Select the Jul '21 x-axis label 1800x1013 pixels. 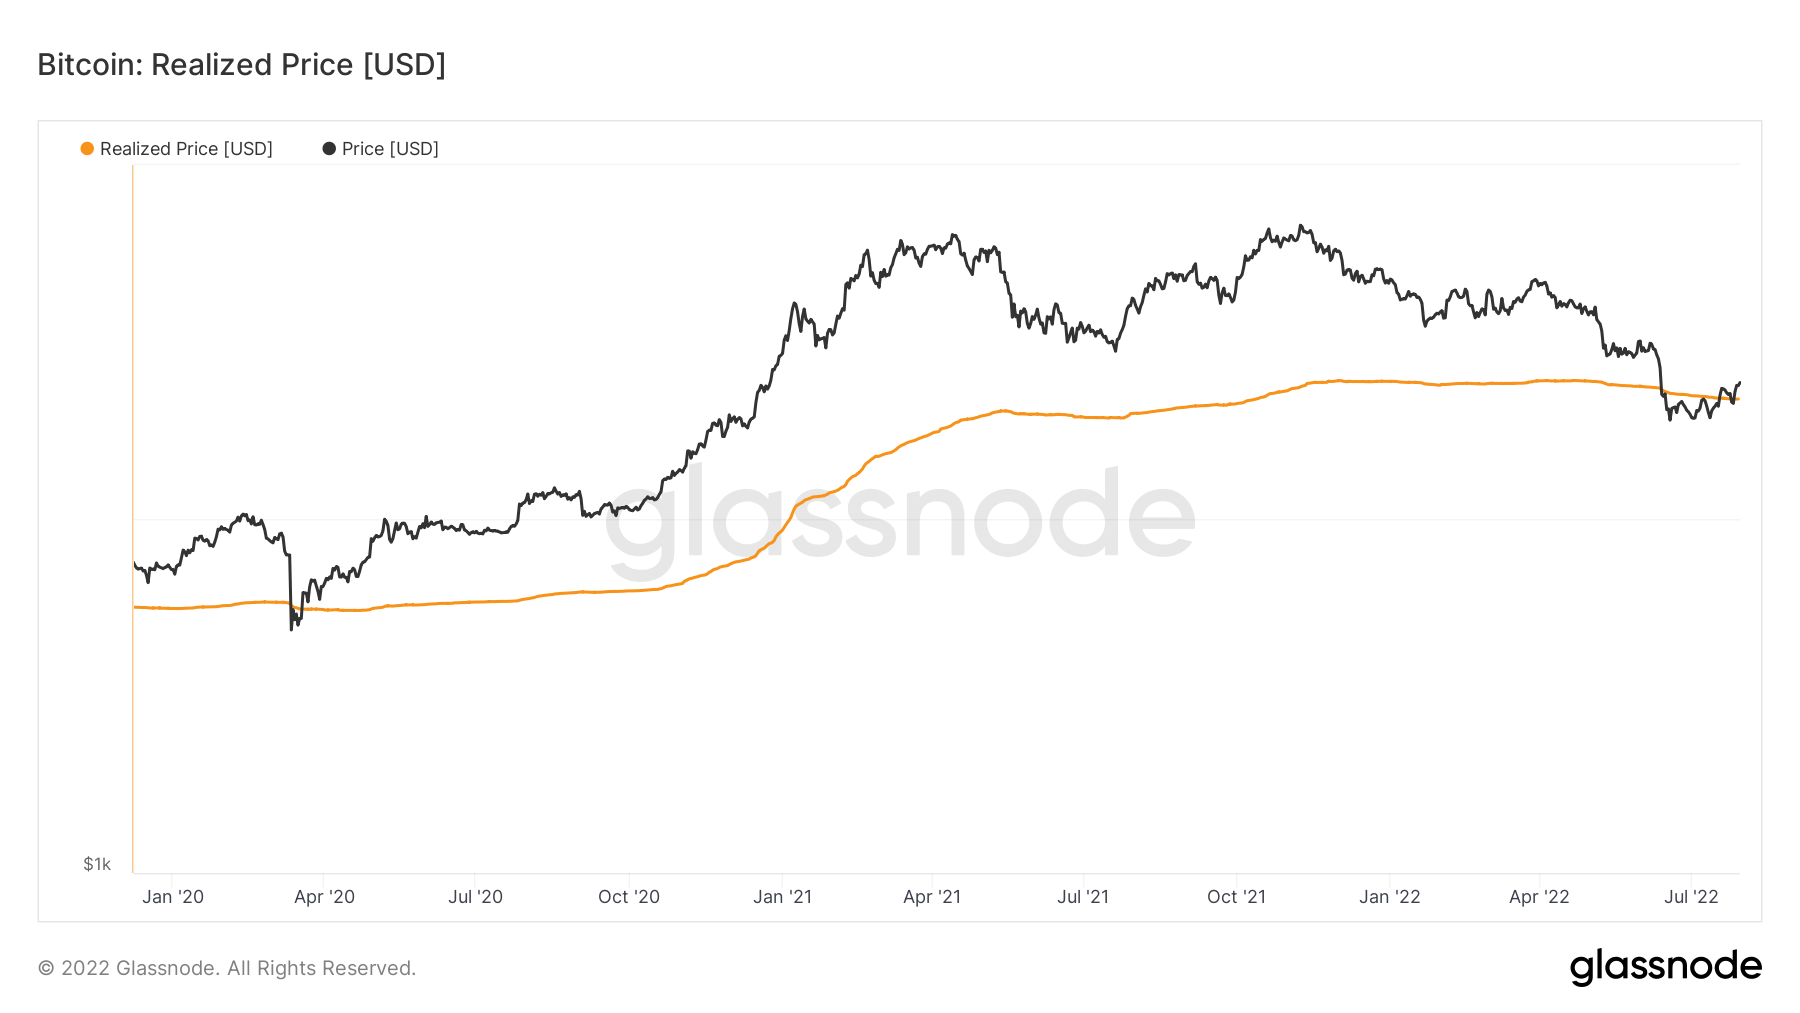(1083, 897)
